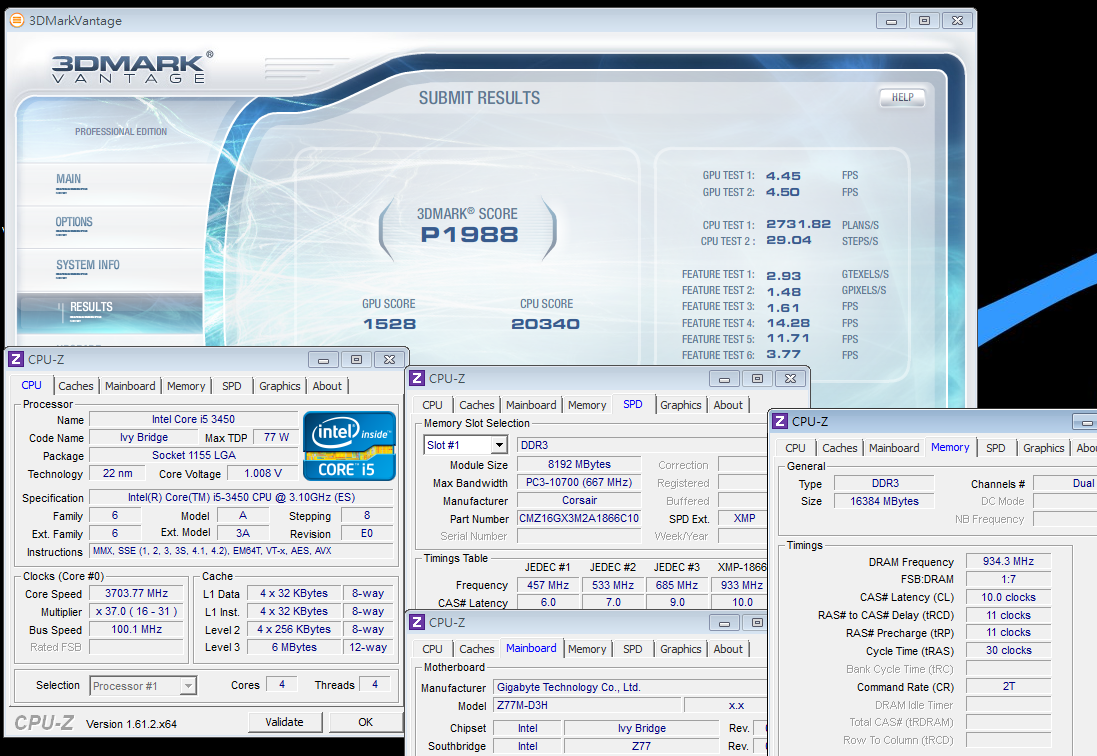Select Graphics tab in the SPD window

(x=680, y=405)
